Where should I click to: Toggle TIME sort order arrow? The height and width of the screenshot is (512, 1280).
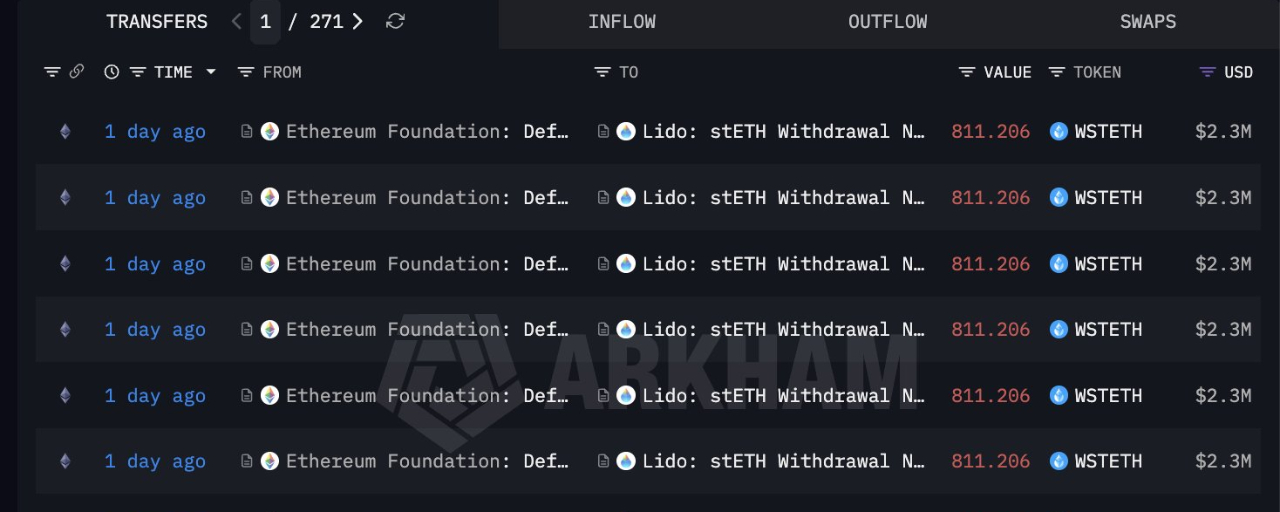click(x=211, y=72)
